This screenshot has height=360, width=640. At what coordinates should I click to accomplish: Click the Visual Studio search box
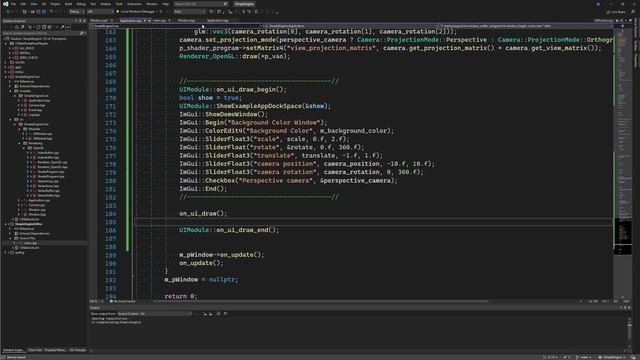pos(200,4)
